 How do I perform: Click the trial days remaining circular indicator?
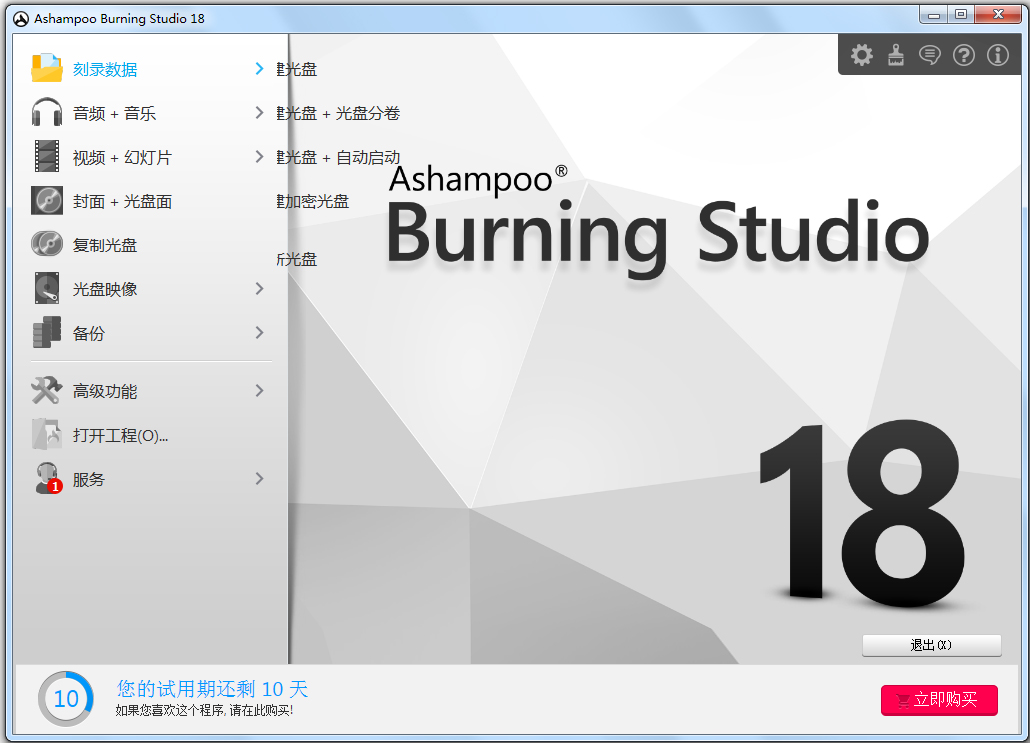click(66, 699)
